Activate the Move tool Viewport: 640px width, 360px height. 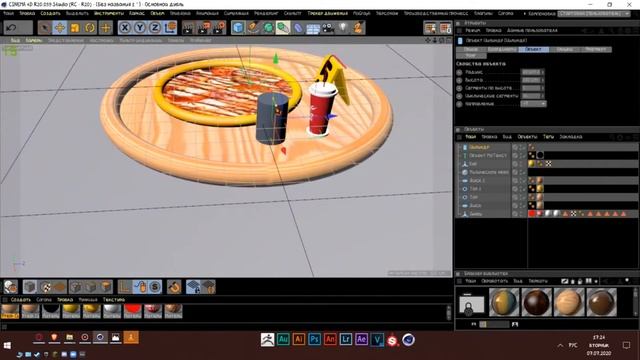click(x=60, y=28)
